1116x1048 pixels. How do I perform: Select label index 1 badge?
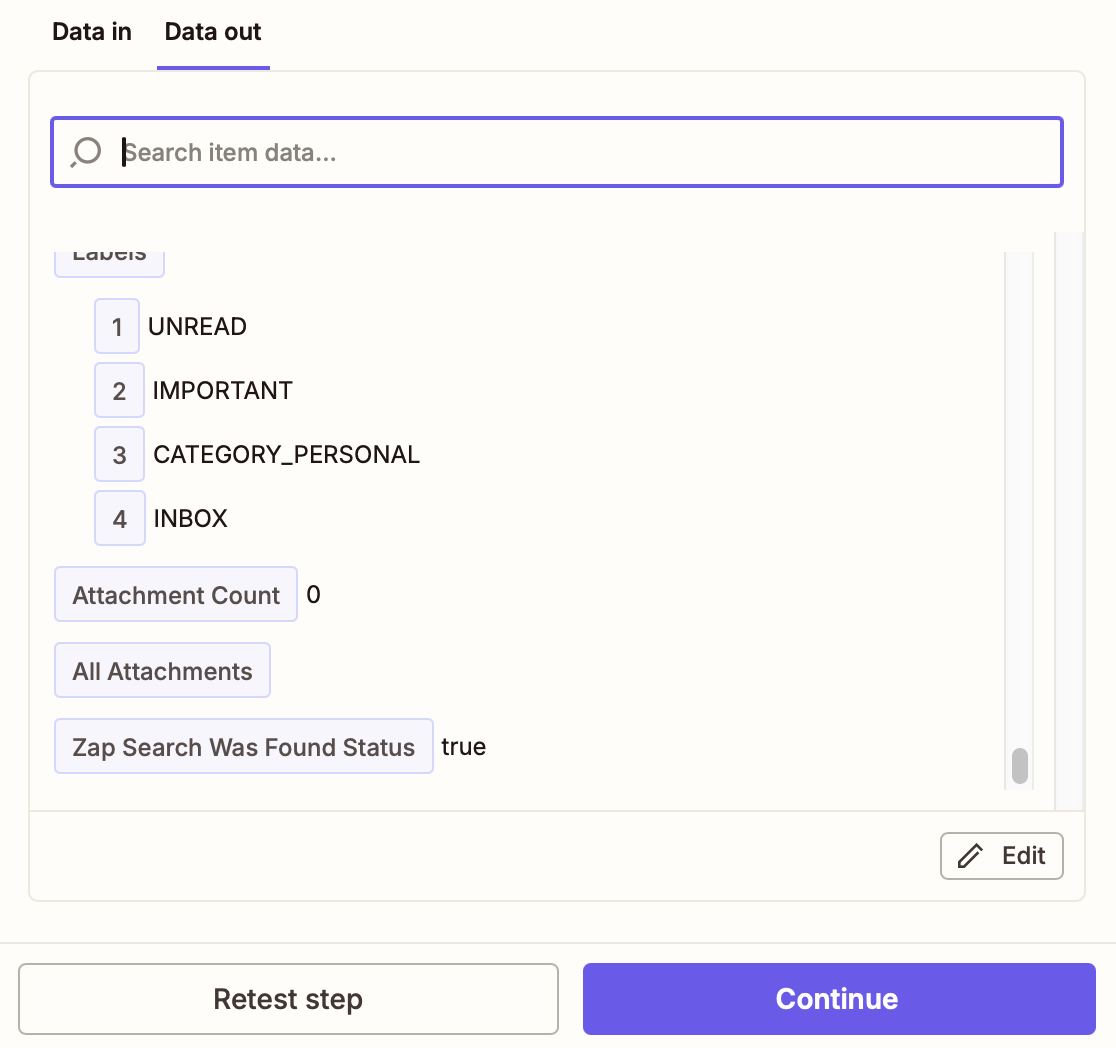tap(117, 327)
